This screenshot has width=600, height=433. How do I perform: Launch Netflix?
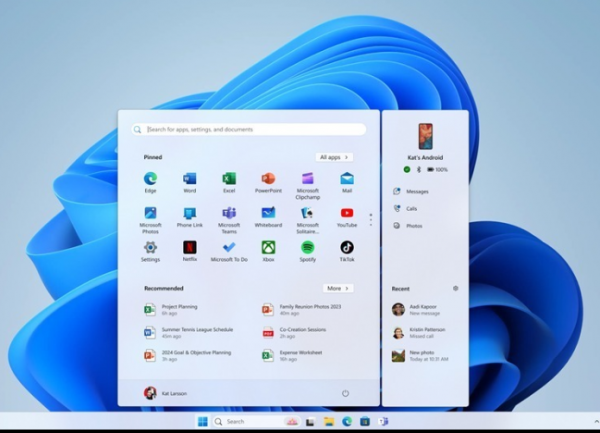pyautogui.click(x=190, y=251)
